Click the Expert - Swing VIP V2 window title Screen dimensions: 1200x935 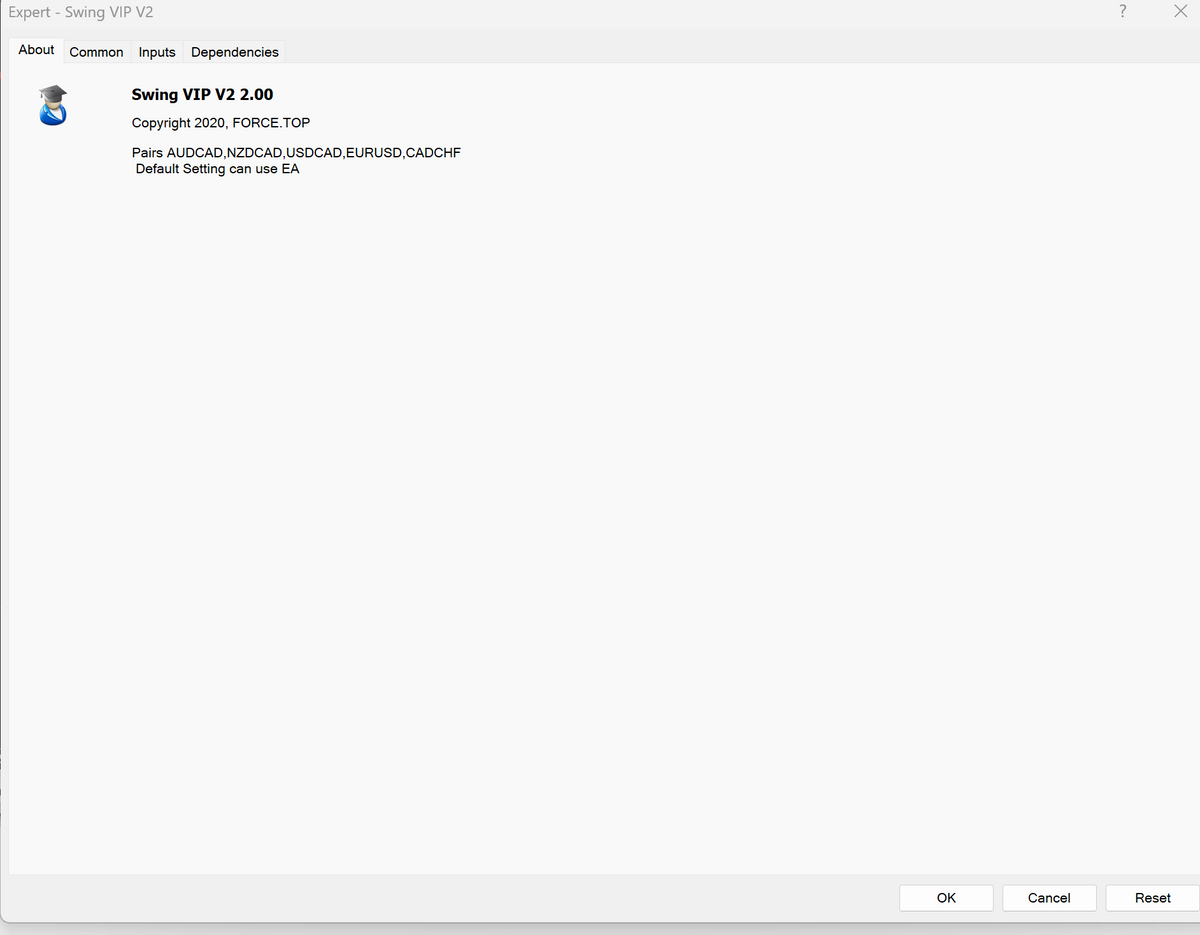(x=81, y=13)
